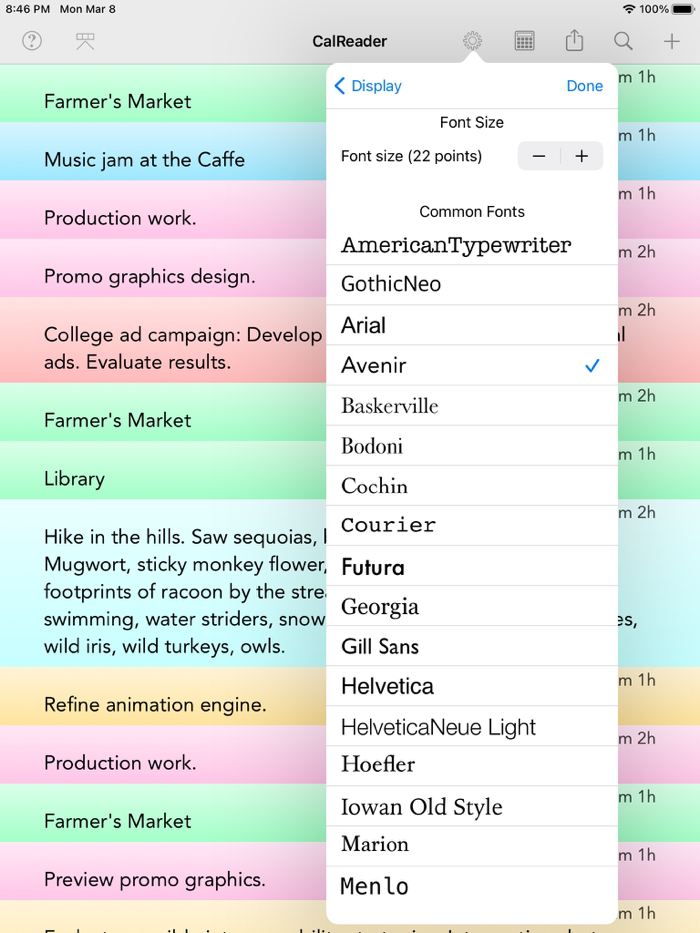Tap Done to close the popover

pyautogui.click(x=584, y=86)
